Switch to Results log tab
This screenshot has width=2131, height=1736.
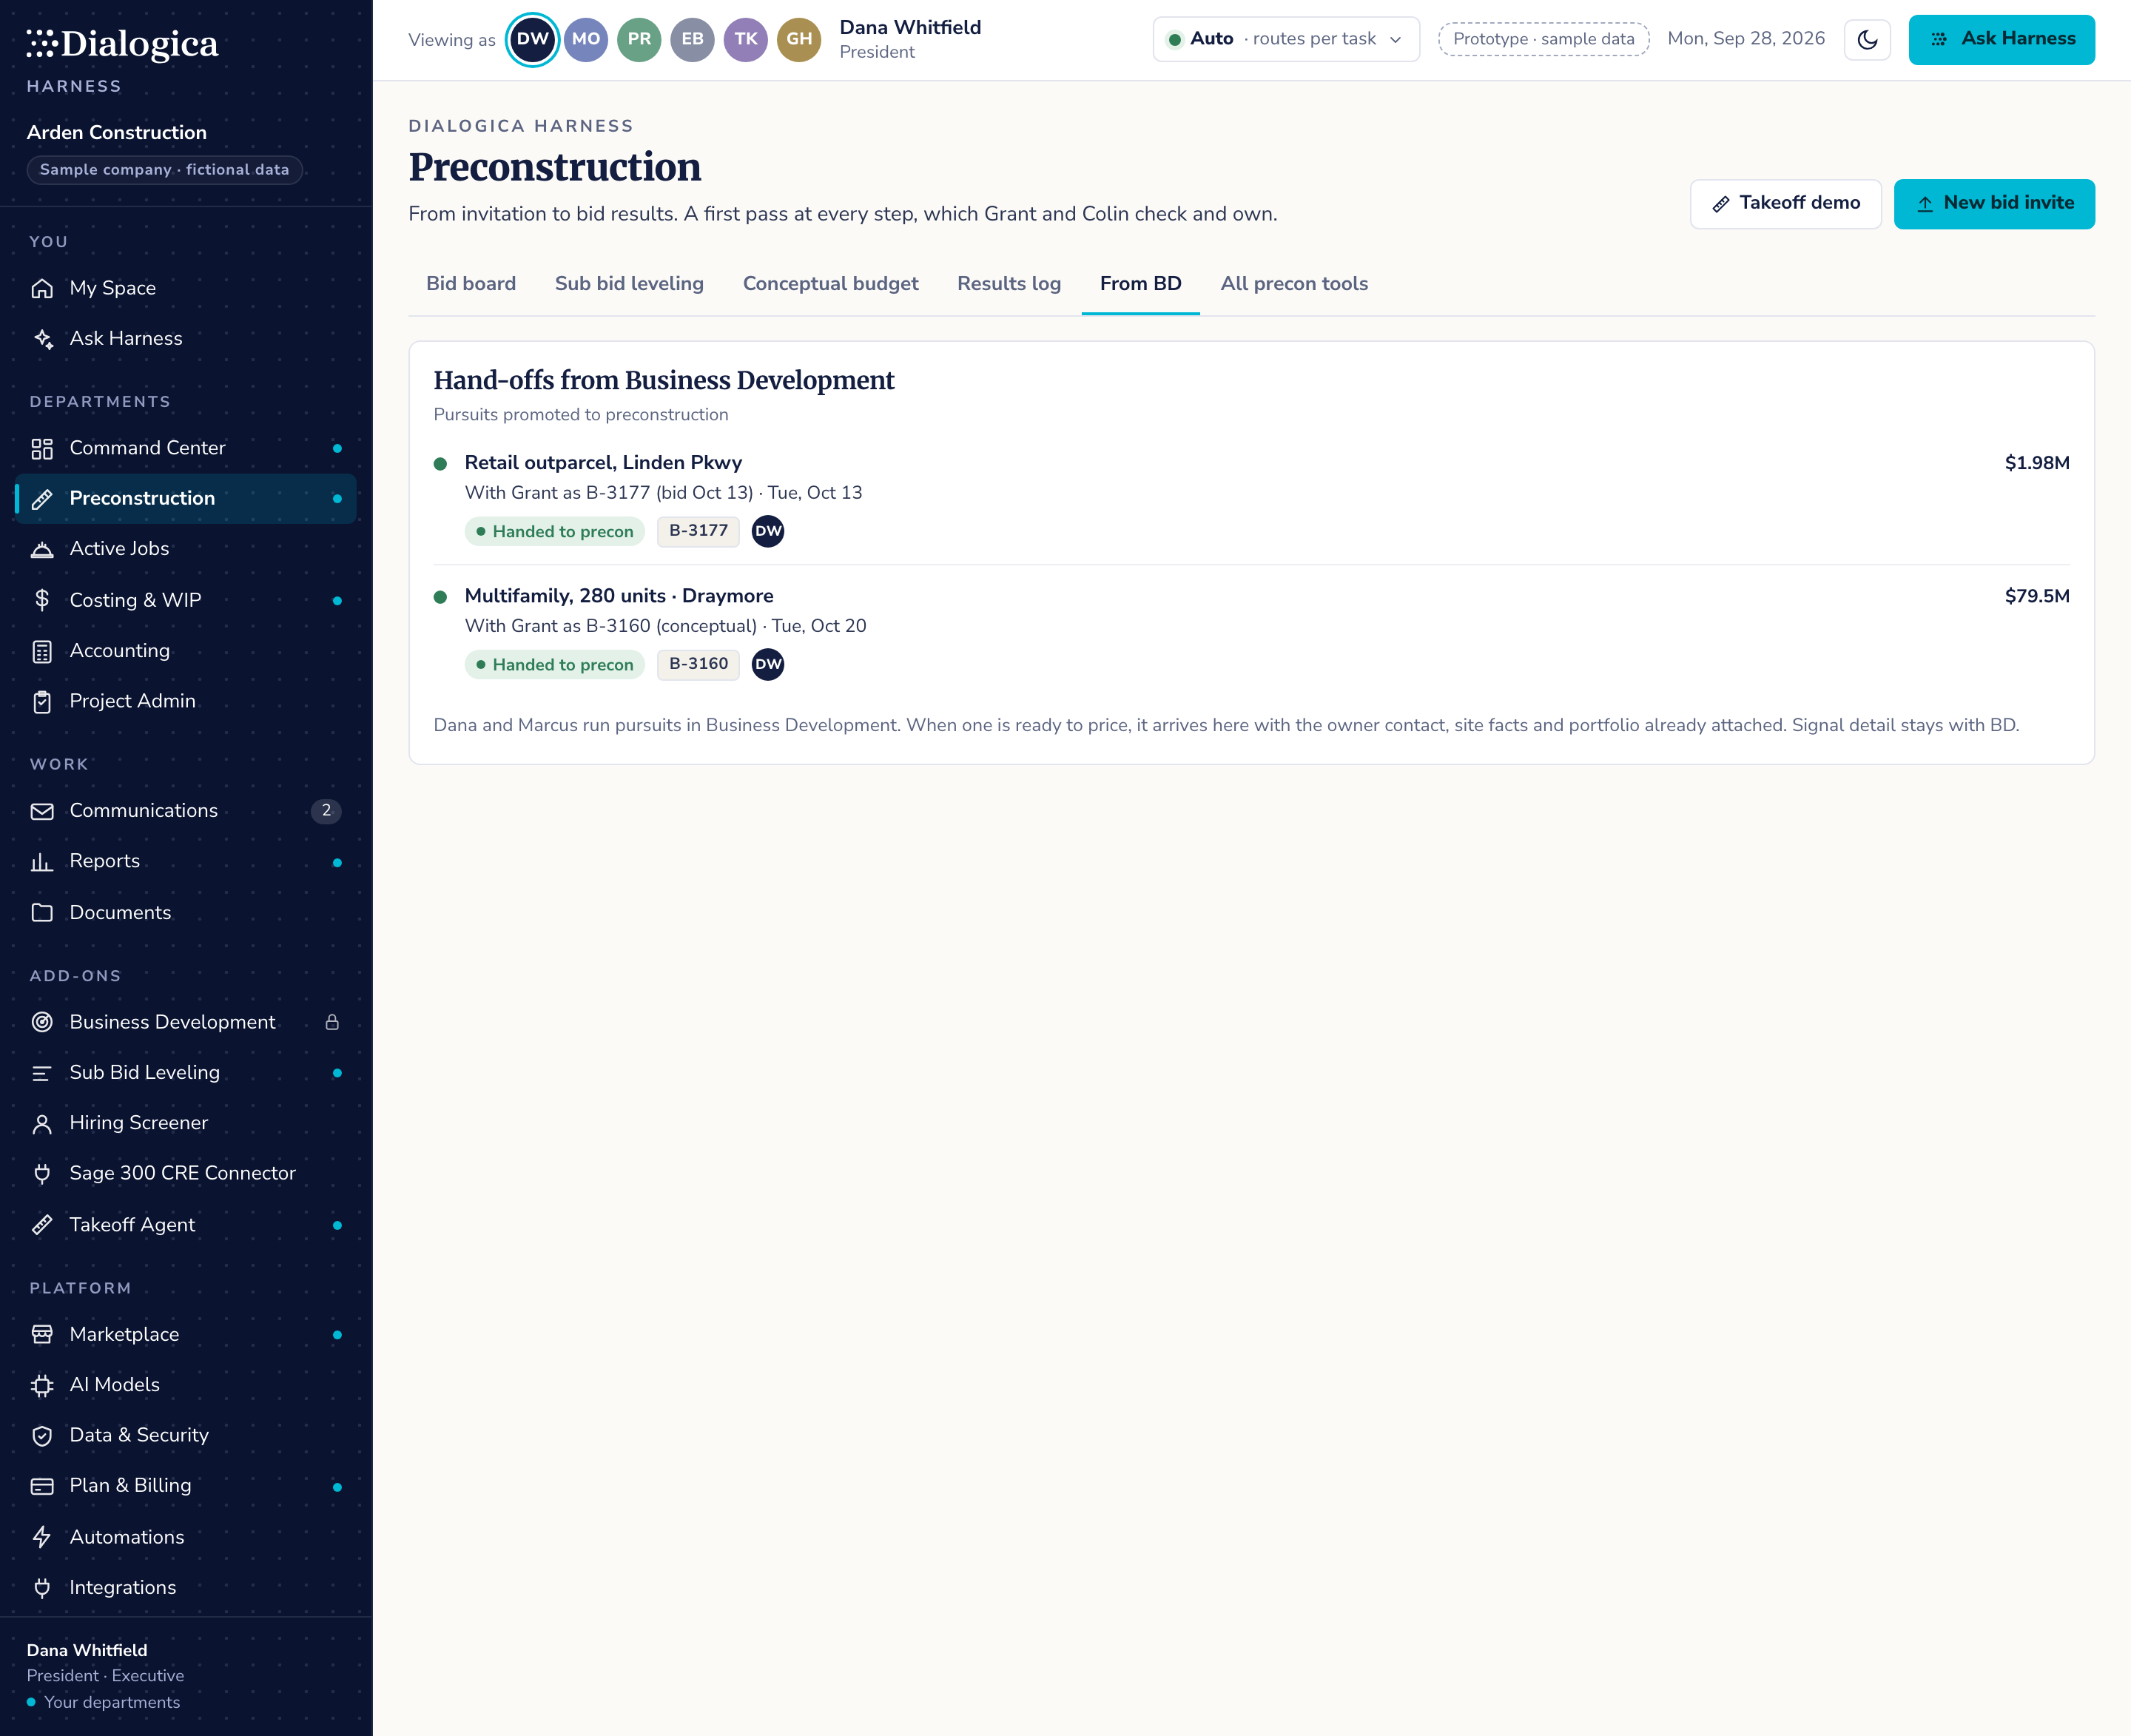1009,284
